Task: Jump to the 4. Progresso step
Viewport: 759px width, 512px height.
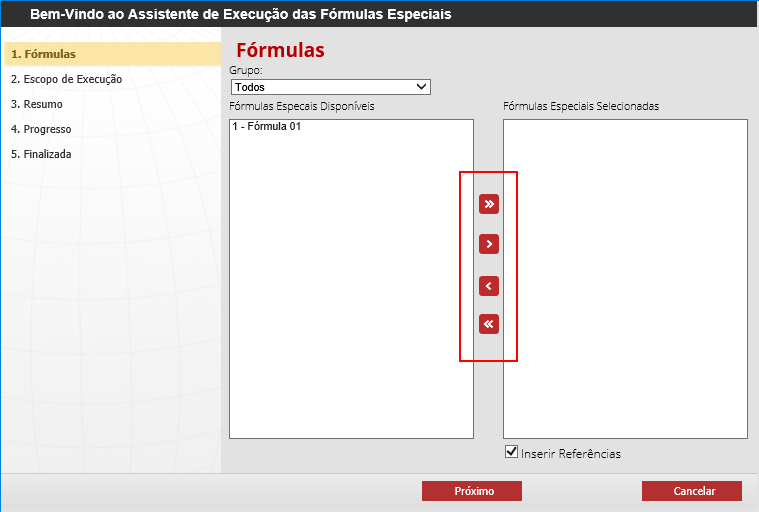Action: coord(41,129)
